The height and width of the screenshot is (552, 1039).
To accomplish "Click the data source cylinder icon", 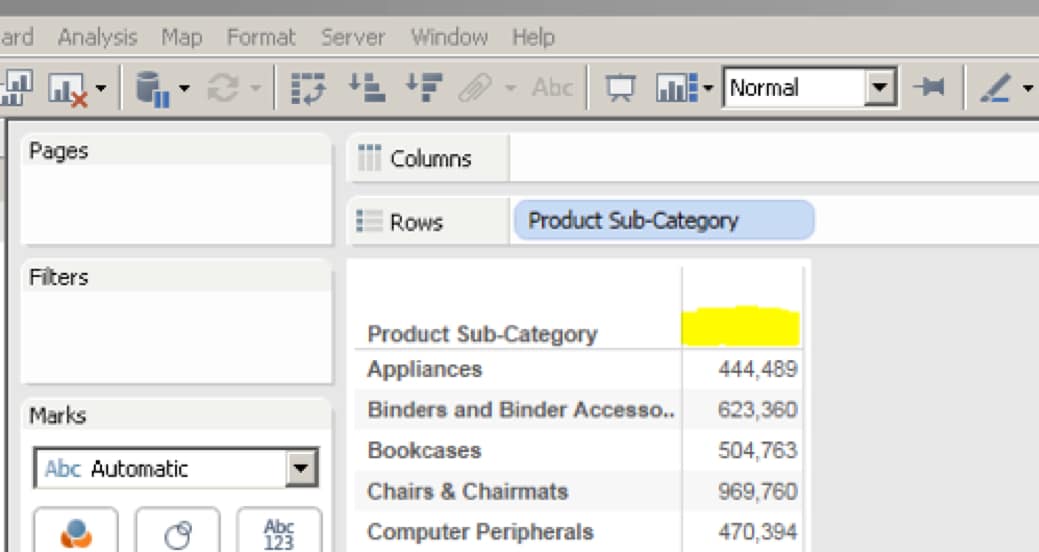I will tap(150, 89).
